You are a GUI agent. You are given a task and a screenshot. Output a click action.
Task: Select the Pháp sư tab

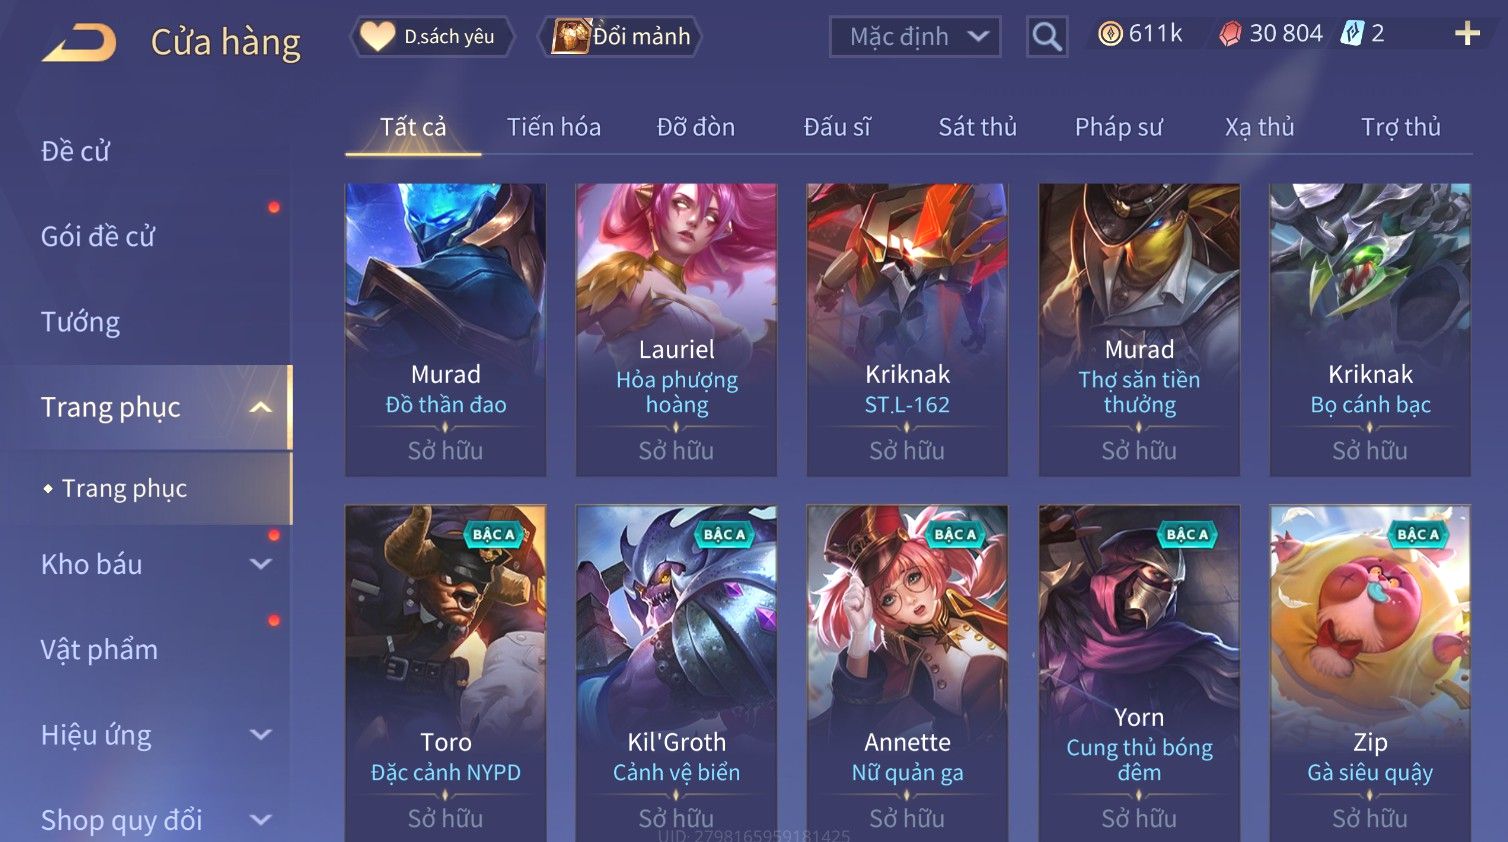pos(1119,127)
